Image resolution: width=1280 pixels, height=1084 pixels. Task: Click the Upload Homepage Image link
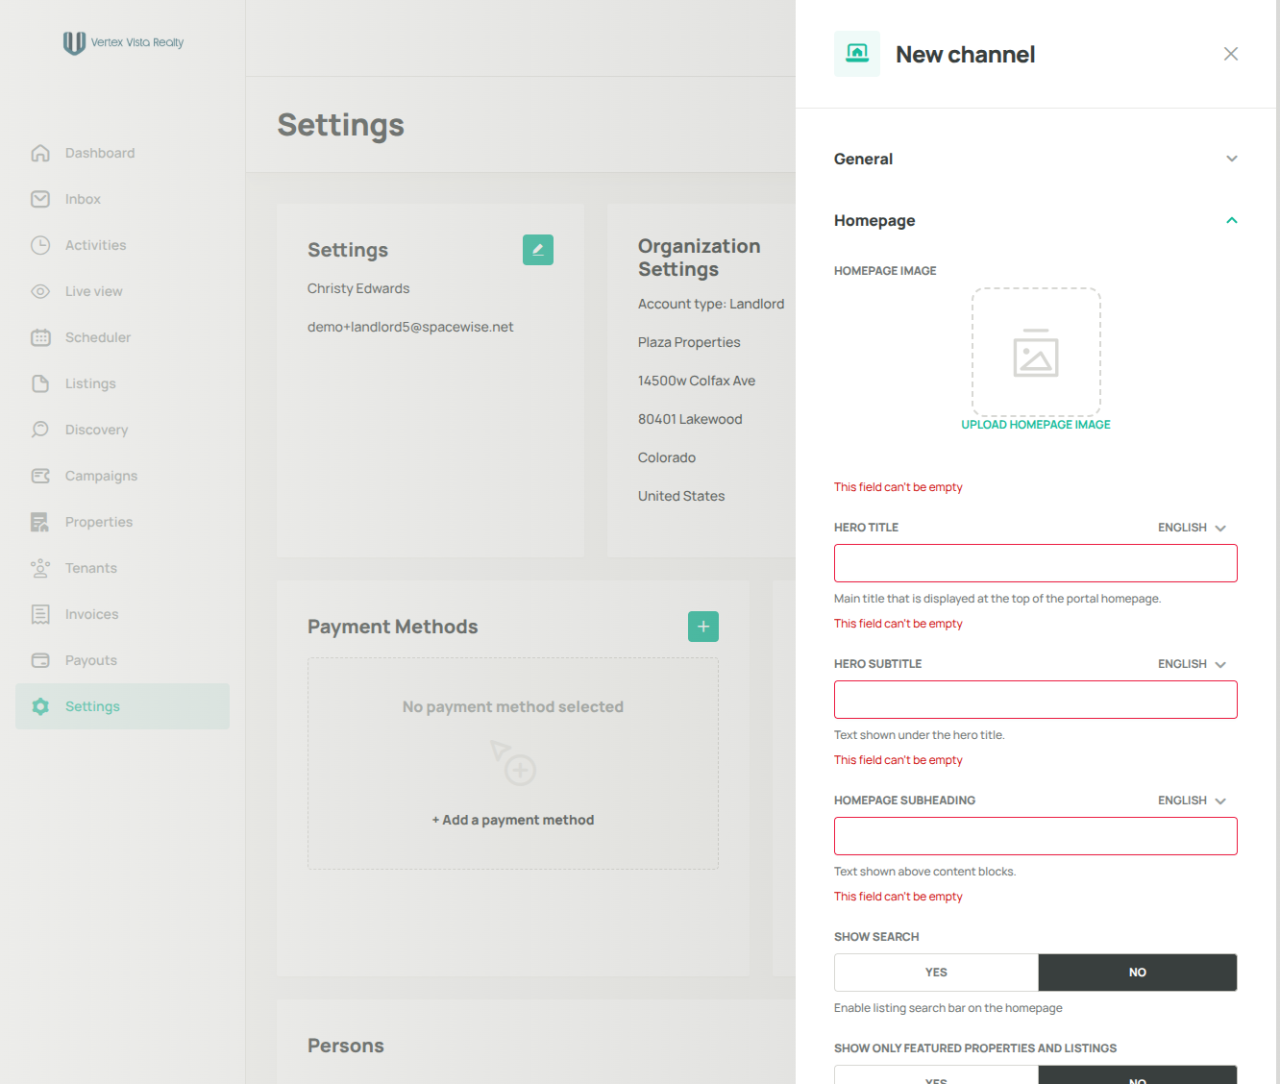coord(1036,425)
